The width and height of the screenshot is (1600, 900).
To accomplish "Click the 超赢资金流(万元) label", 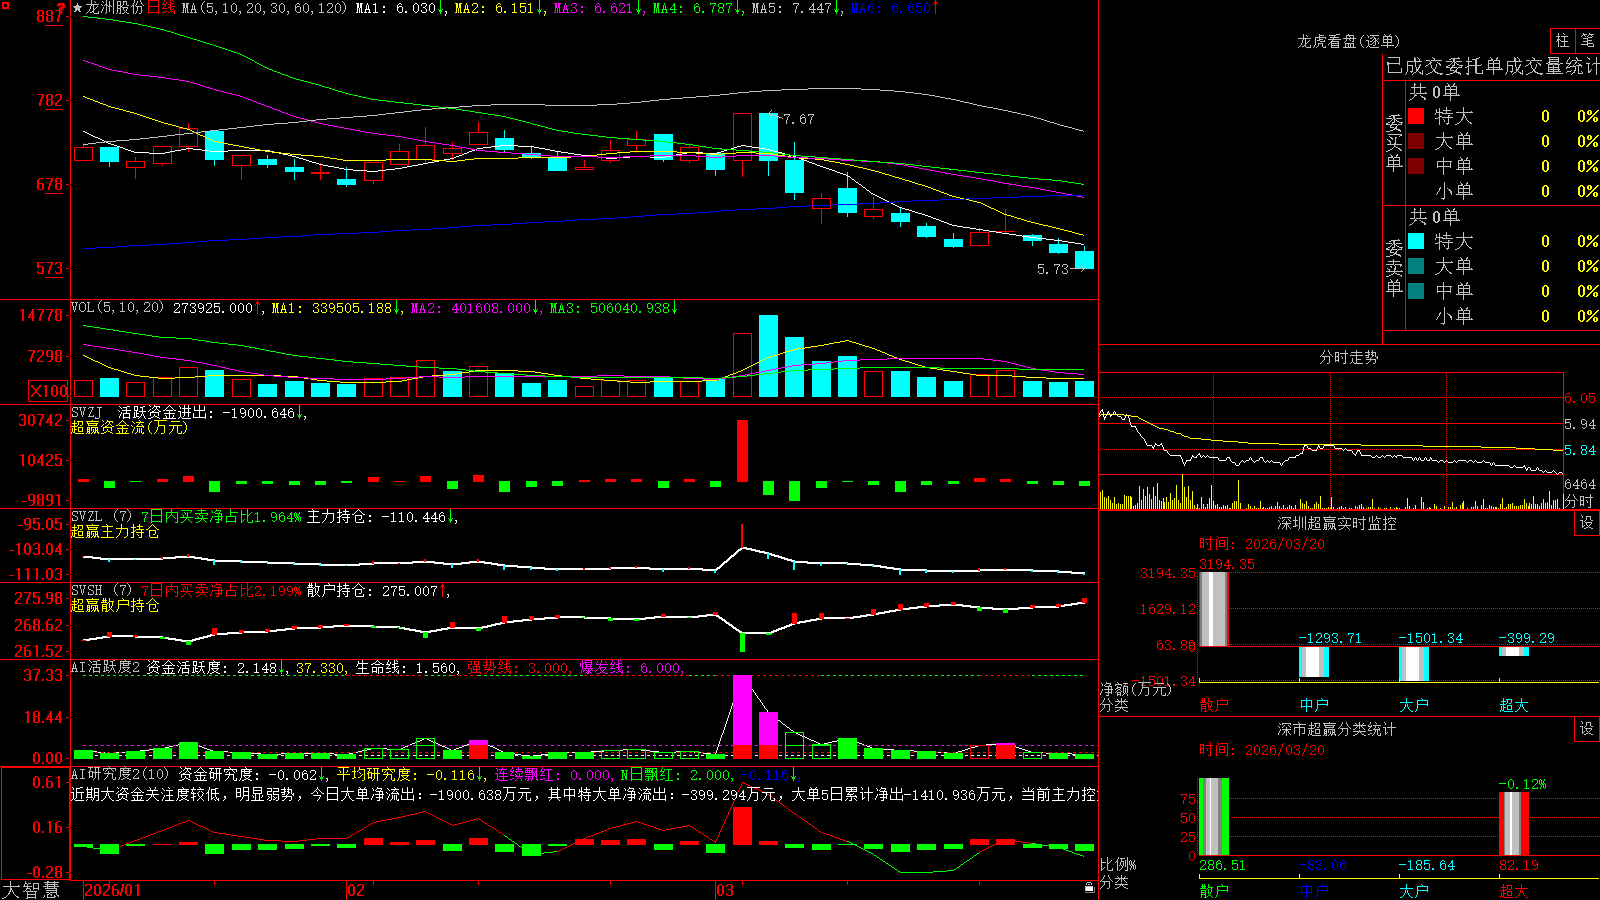I will tap(129, 427).
